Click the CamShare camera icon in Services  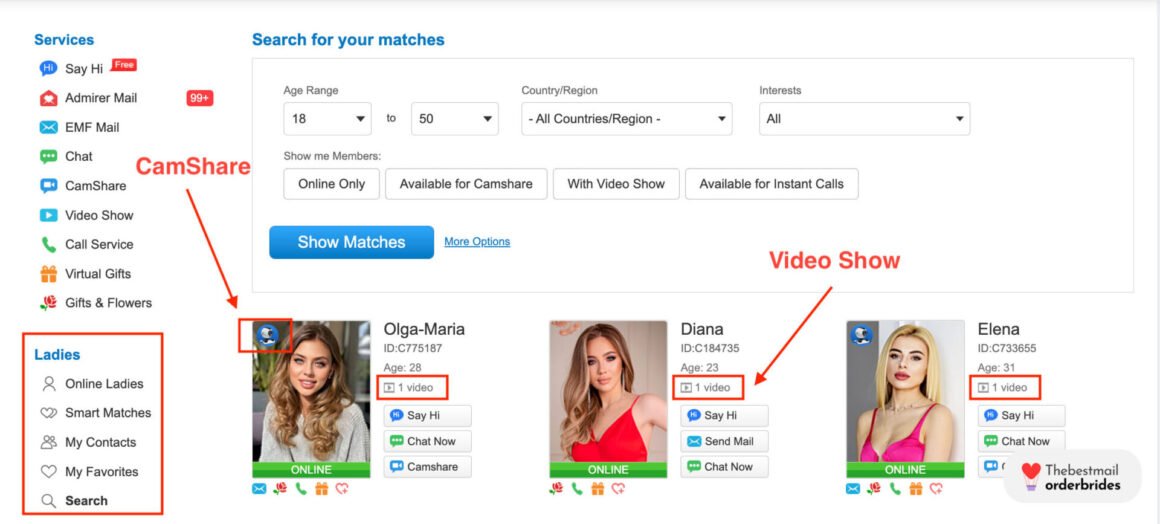tap(48, 186)
